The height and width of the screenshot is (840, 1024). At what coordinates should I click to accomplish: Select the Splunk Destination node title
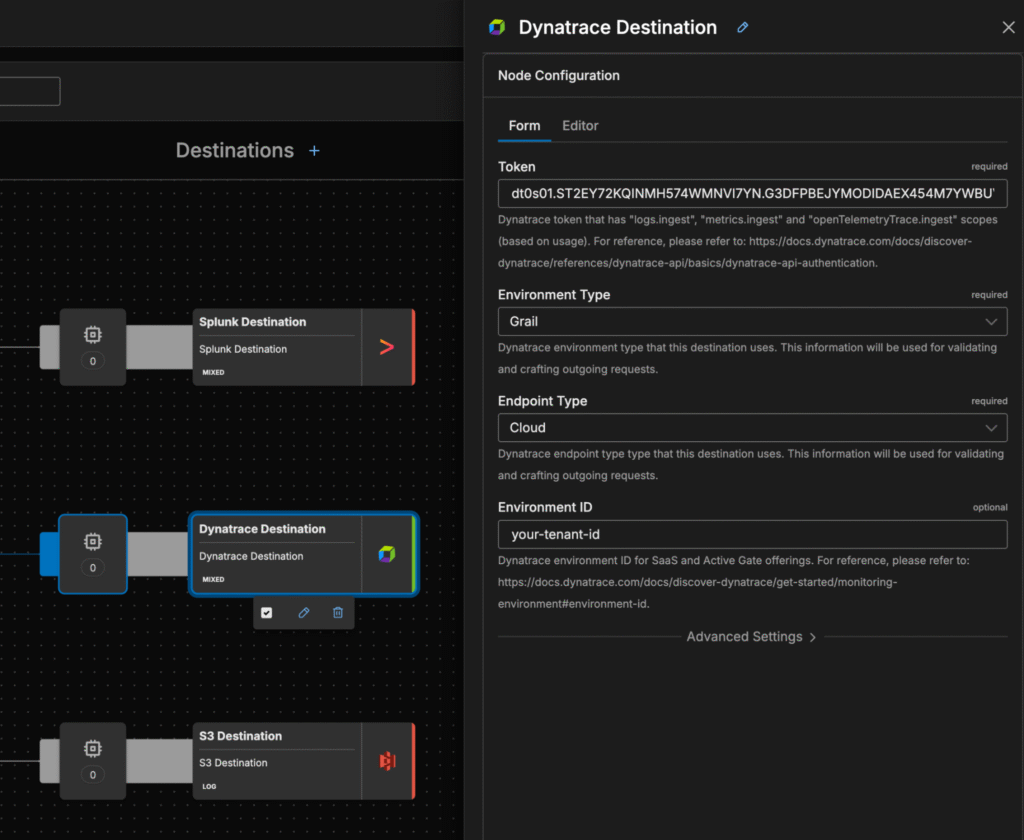coord(252,322)
